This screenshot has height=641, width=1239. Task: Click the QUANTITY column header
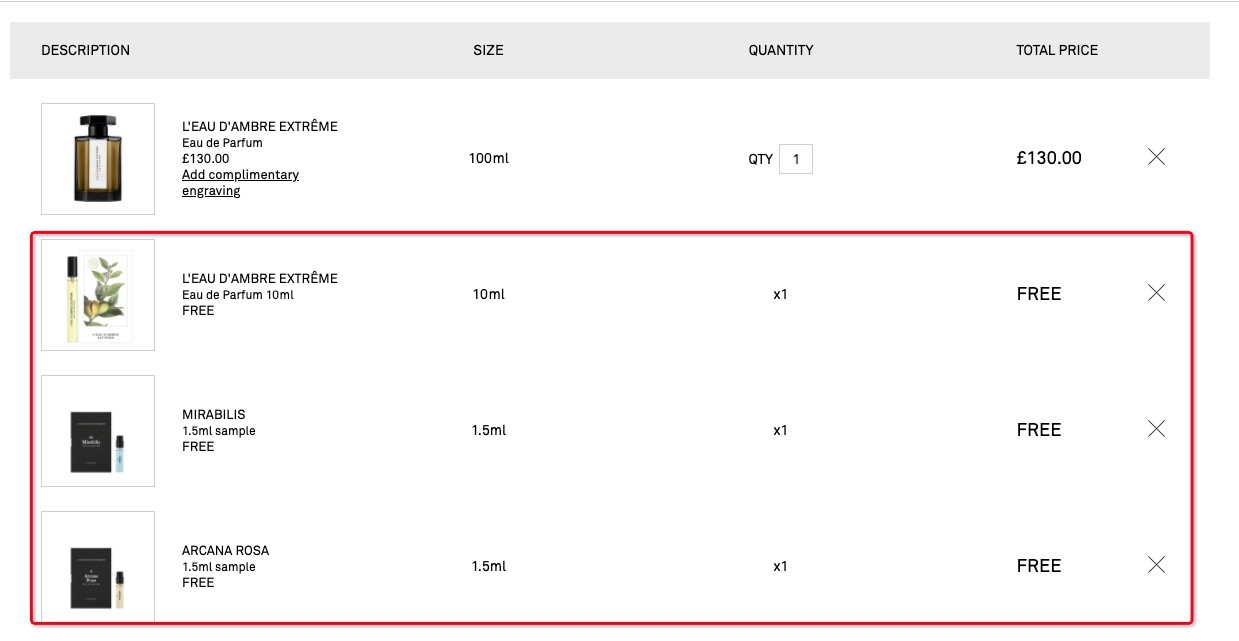tap(781, 50)
